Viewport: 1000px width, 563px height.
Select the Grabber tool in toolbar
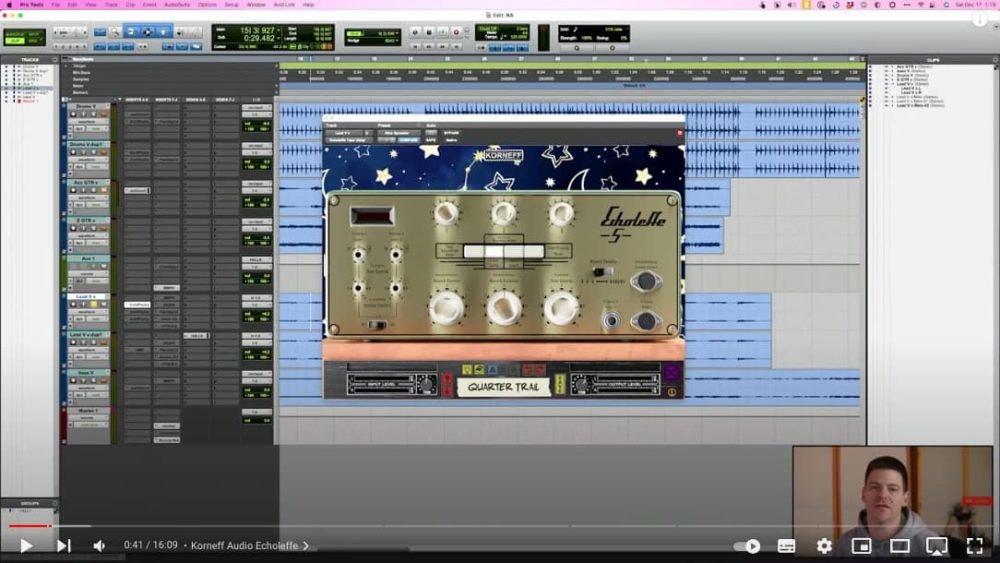point(163,32)
